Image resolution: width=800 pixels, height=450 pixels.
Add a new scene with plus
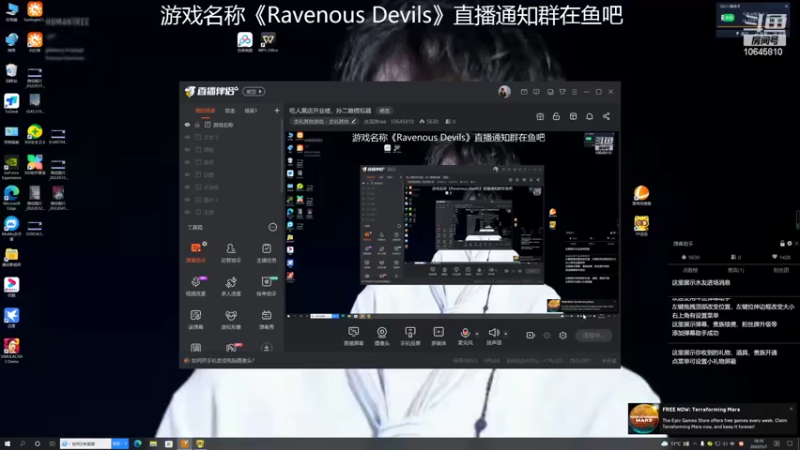277,111
